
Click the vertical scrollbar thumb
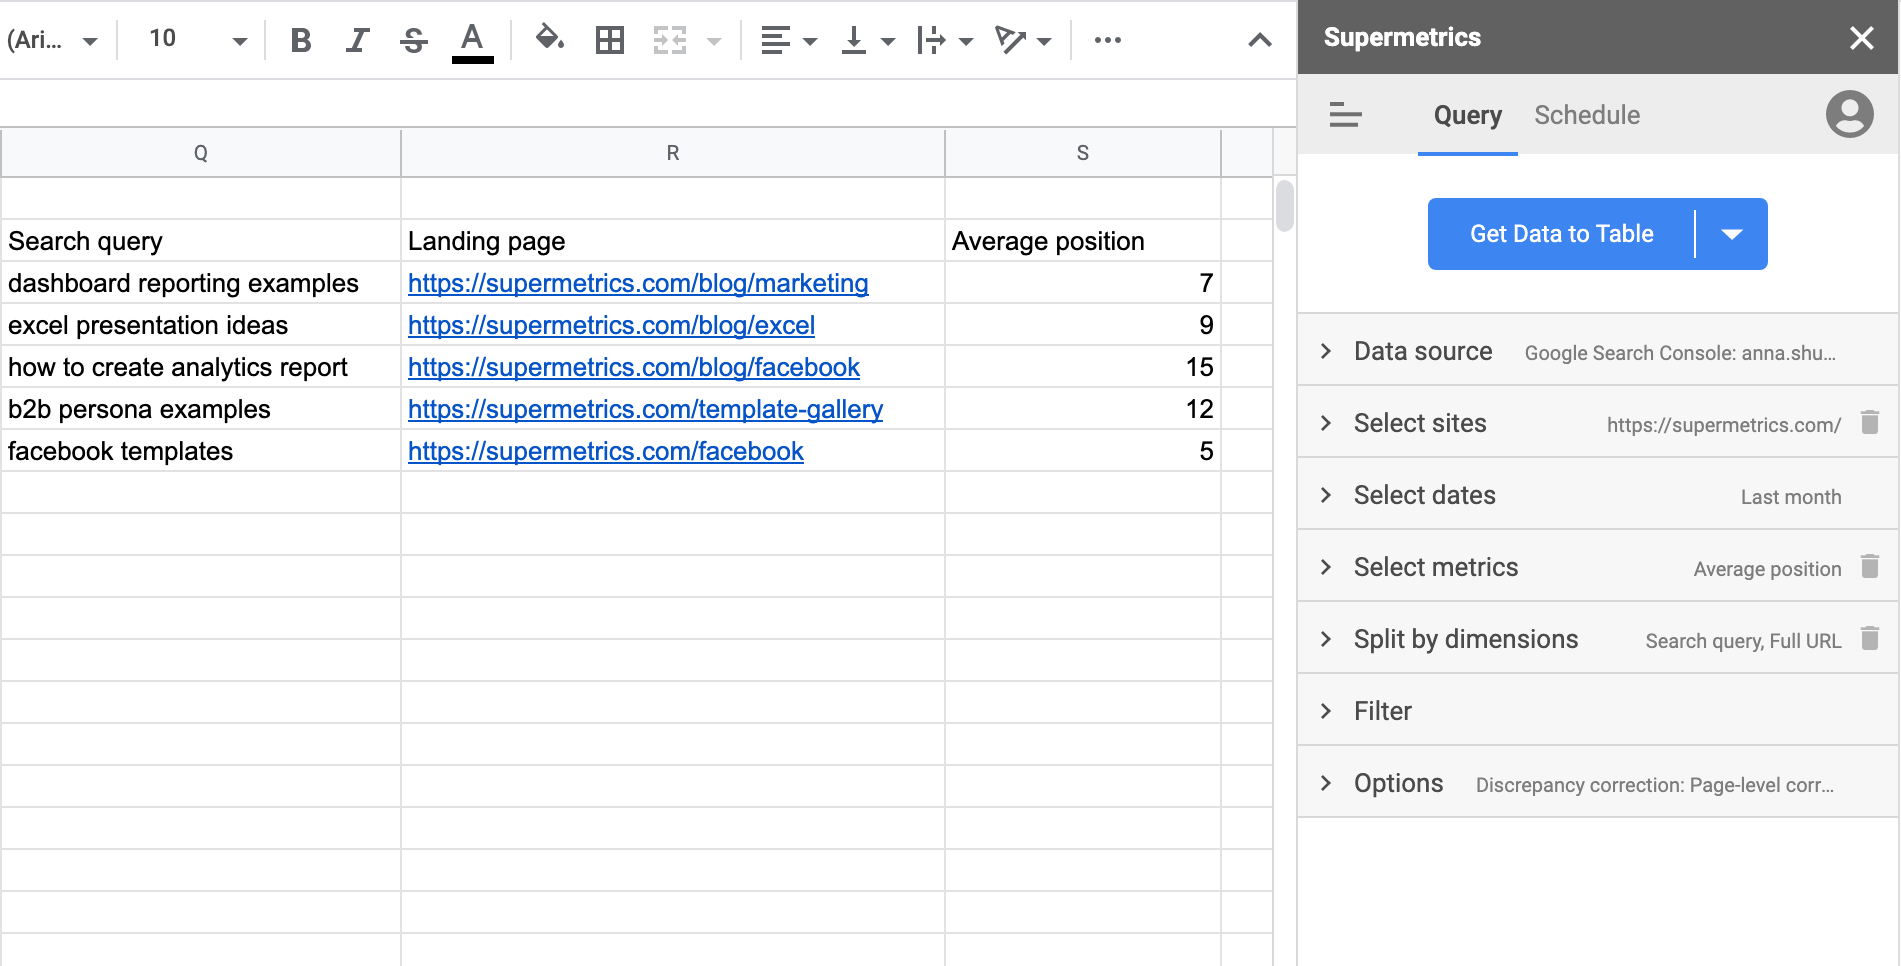[x=1284, y=206]
